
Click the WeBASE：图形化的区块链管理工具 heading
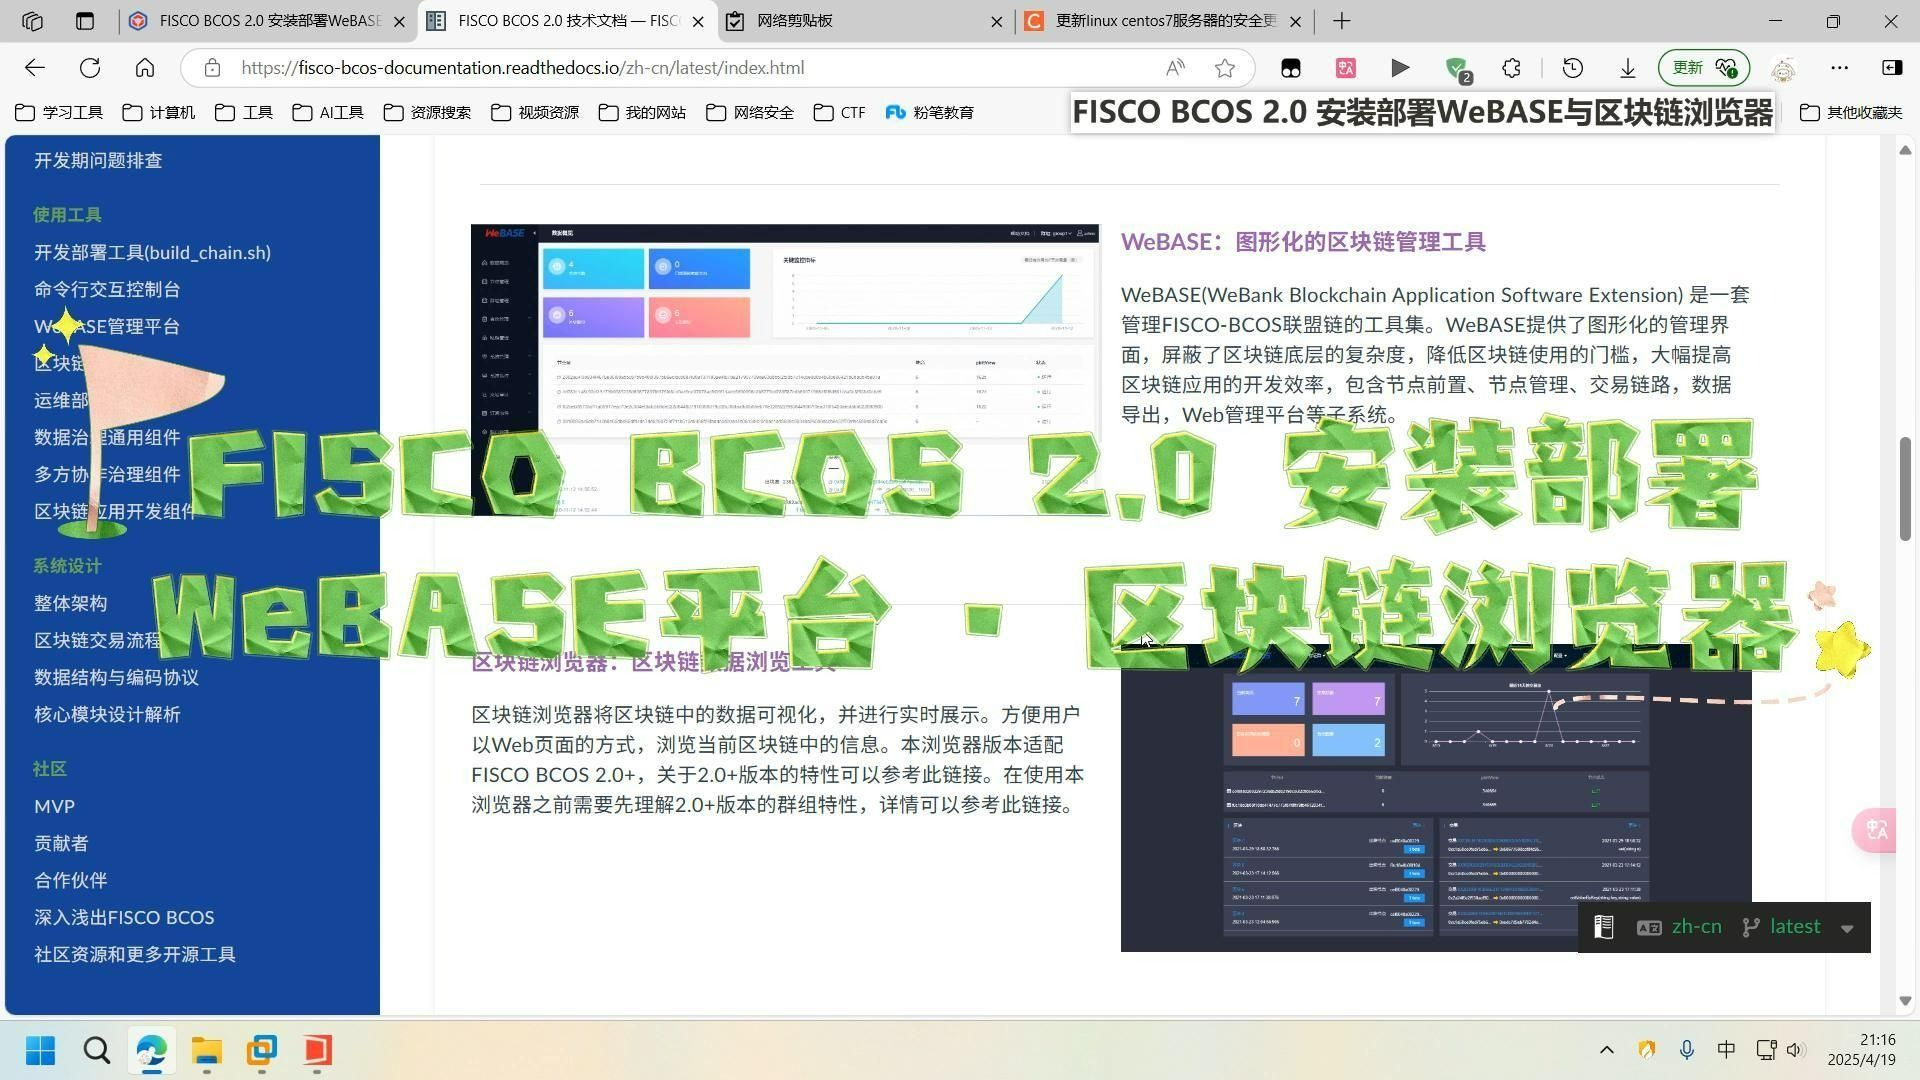[x=1303, y=242]
